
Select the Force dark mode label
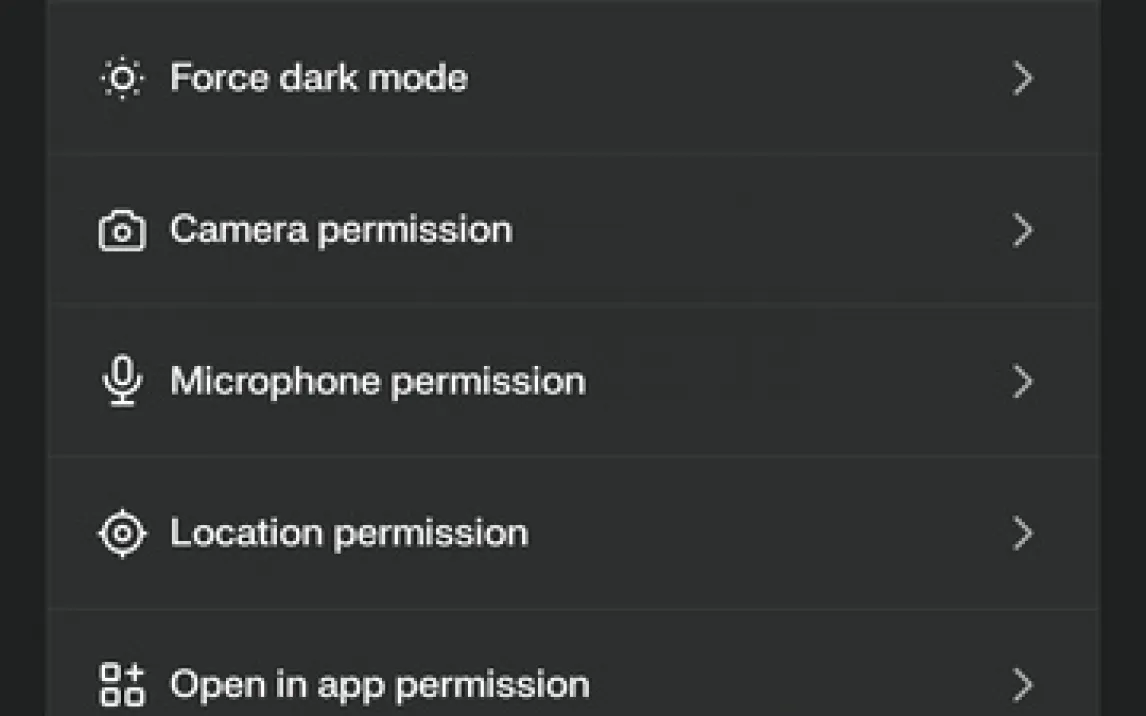pyautogui.click(x=319, y=77)
